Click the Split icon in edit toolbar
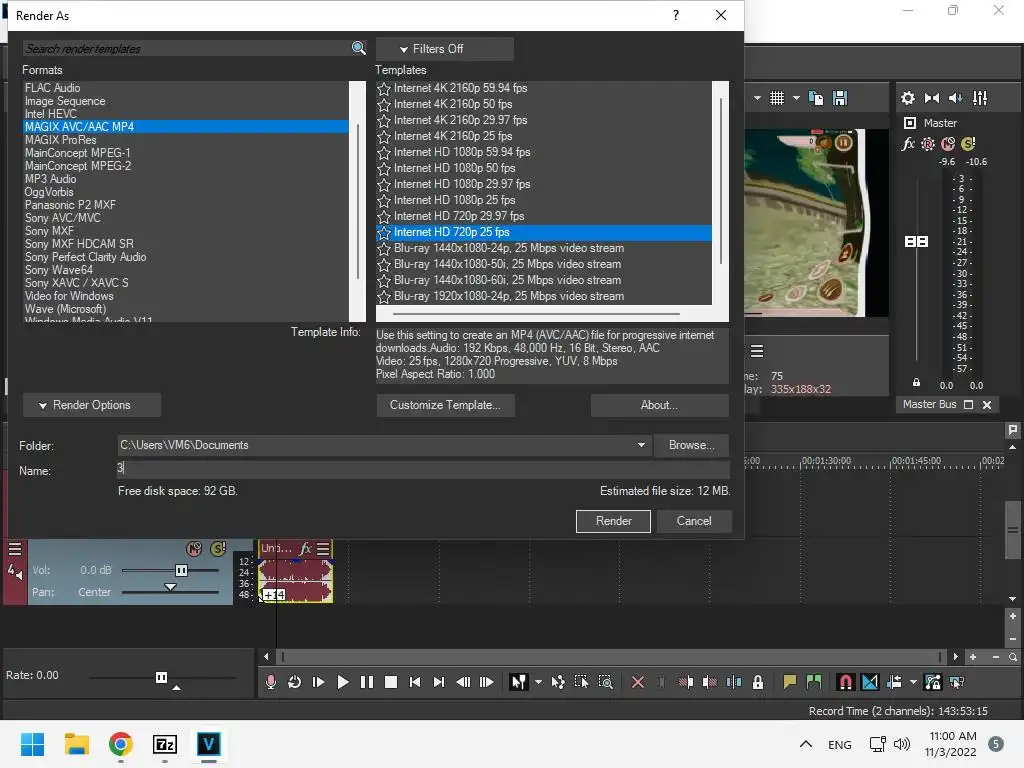 (734, 682)
